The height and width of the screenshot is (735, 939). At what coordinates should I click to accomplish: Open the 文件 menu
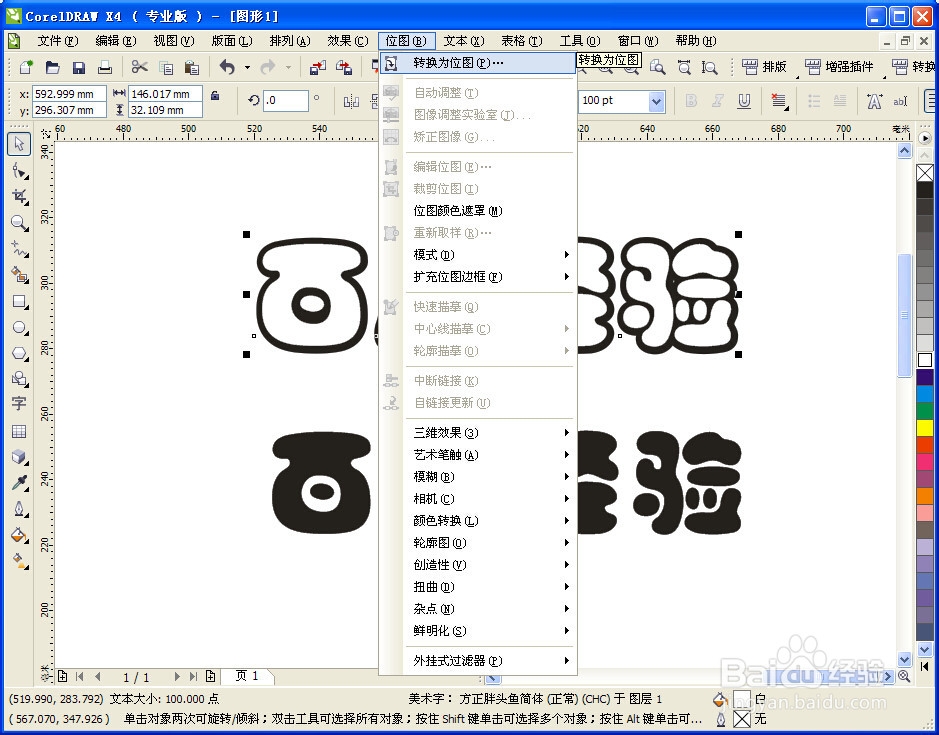pos(57,41)
